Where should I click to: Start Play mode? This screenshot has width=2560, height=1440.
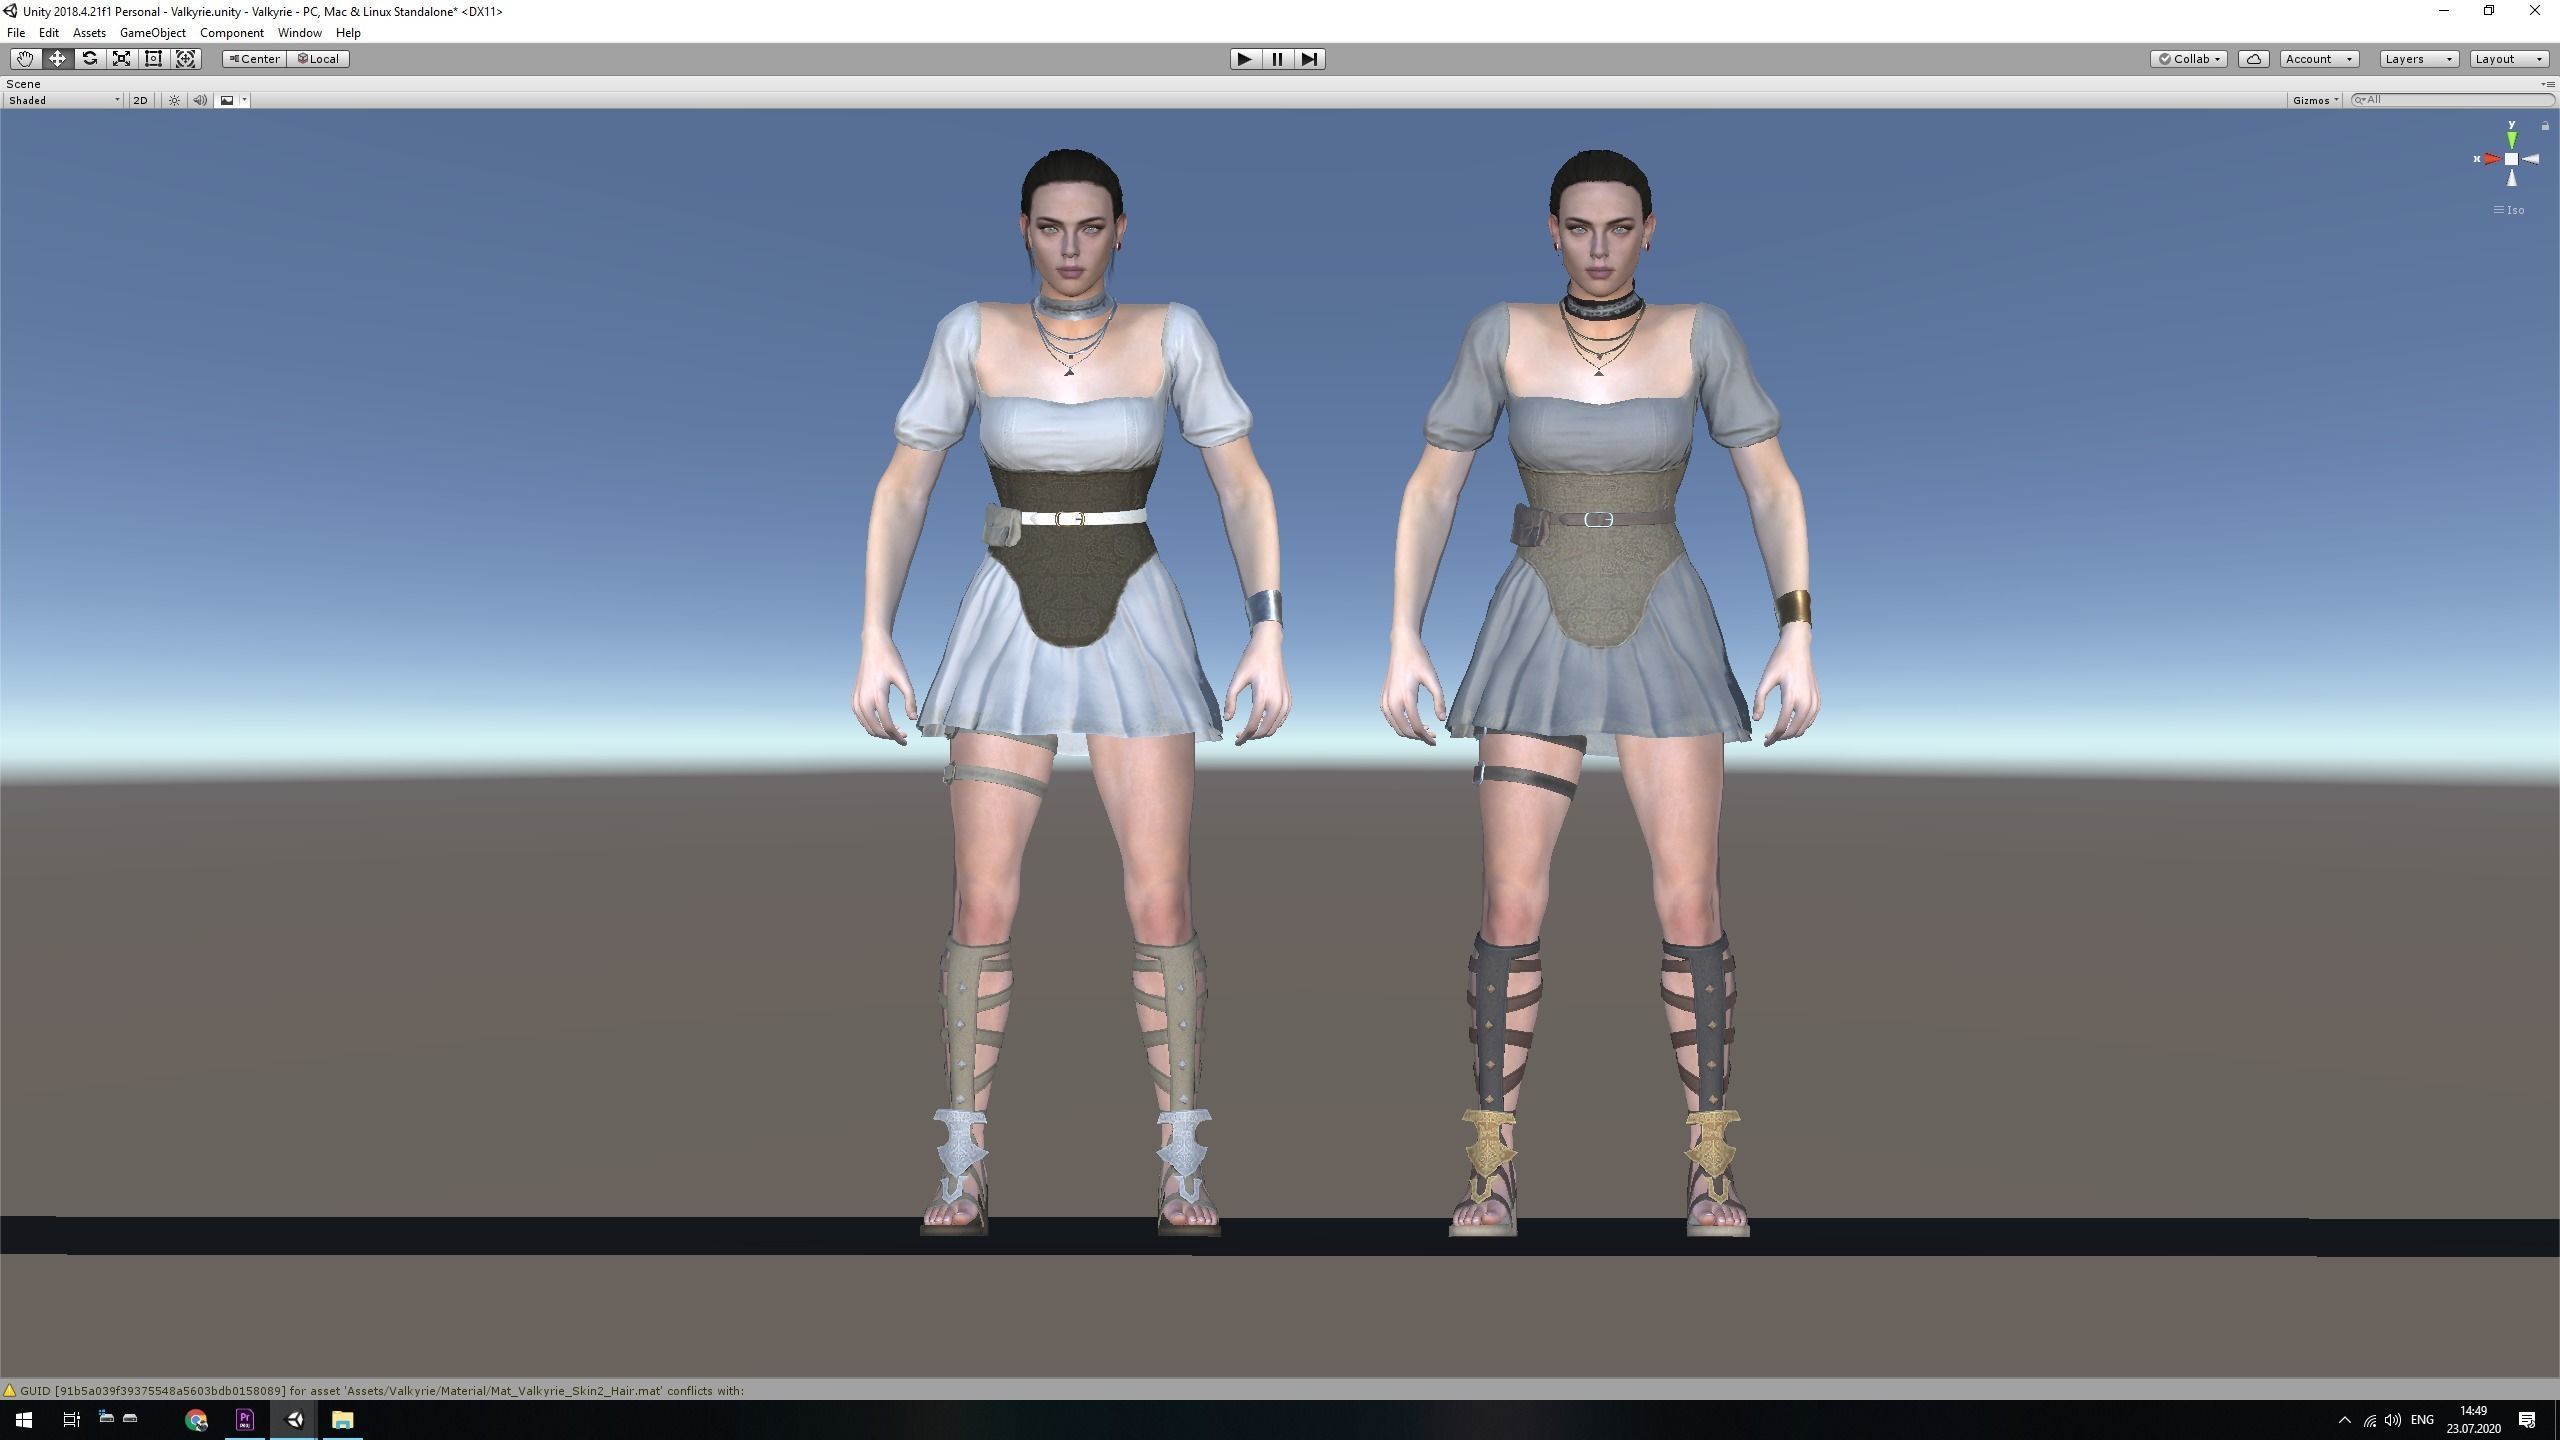click(1245, 59)
